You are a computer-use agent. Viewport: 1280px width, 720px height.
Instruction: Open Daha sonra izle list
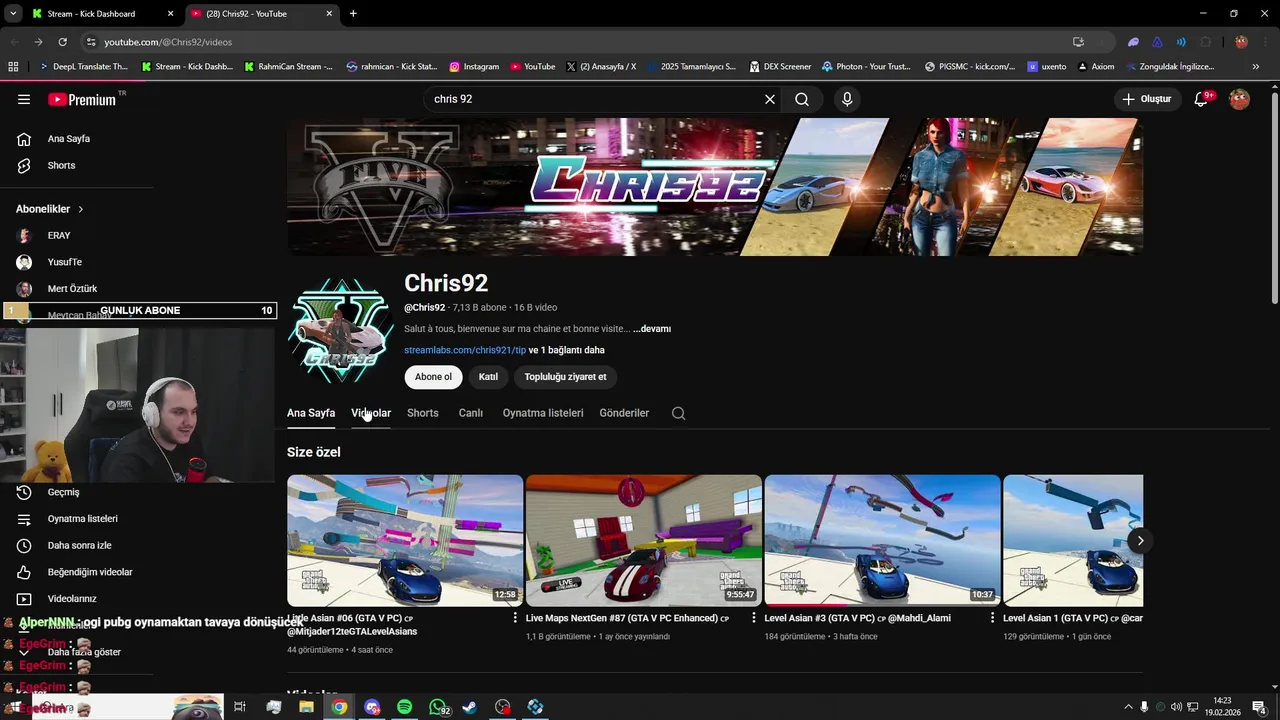click(x=79, y=545)
